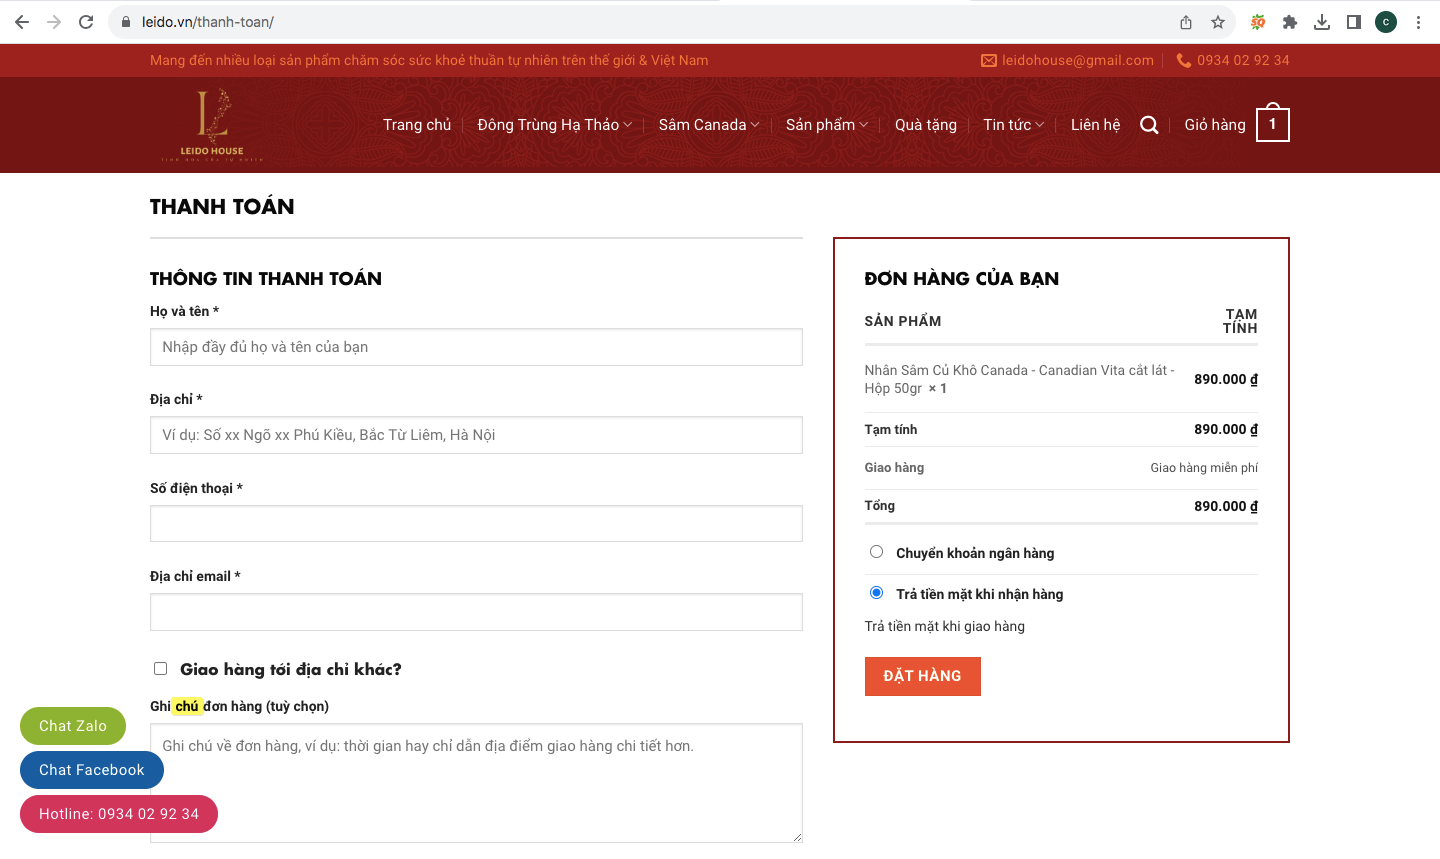This screenshot has width=1440, height=859.
Task: Toggle the browser side panel icon
Action: 1354,22
